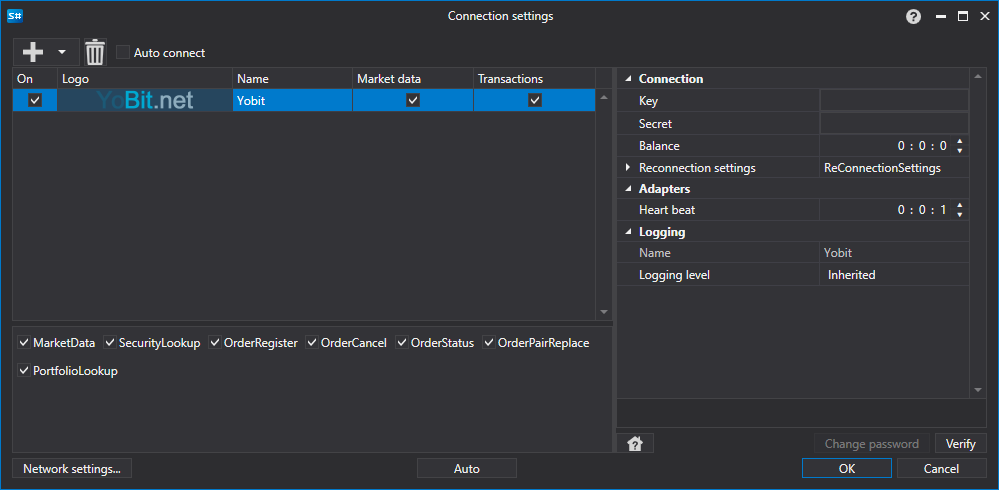
Task: Increase the Heart beat value
Action: 959,205
